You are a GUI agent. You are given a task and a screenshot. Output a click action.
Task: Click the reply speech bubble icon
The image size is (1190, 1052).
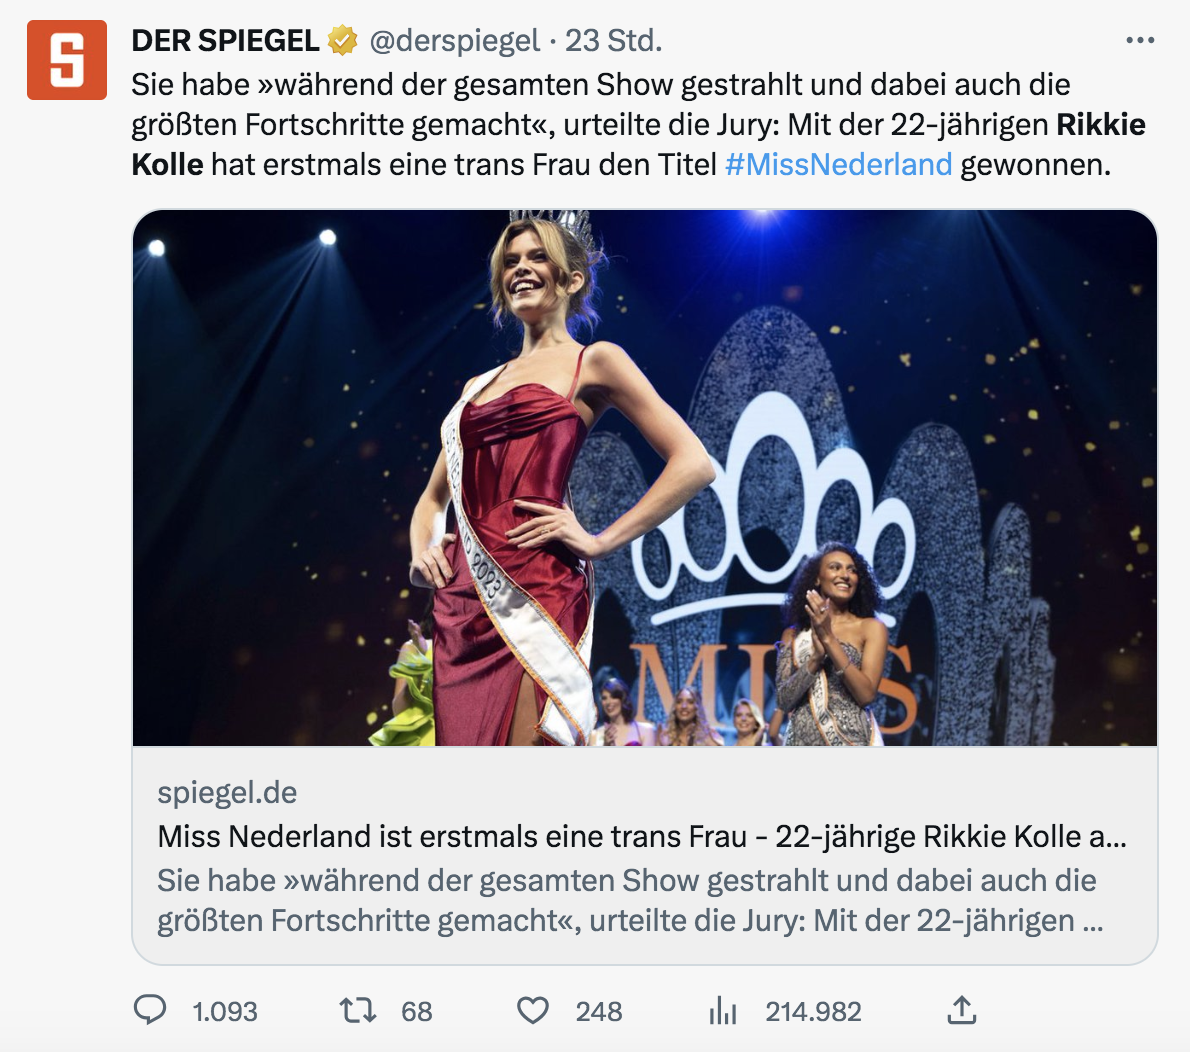(x=150, y=1010)
